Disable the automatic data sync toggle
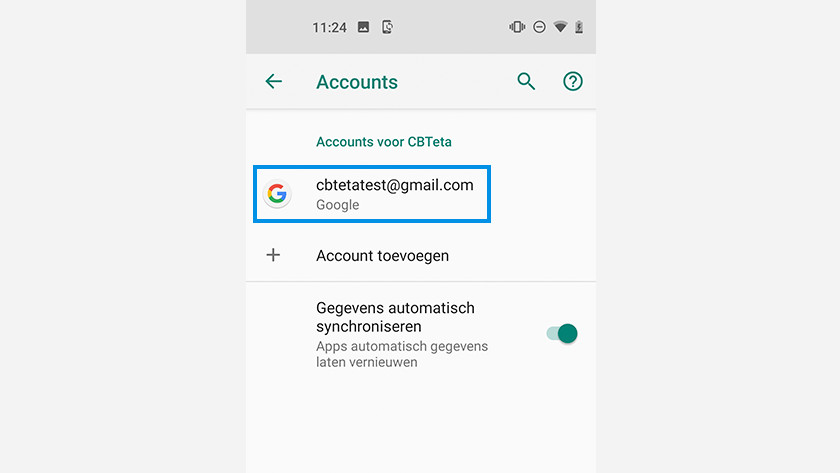 tap(561, 334)
